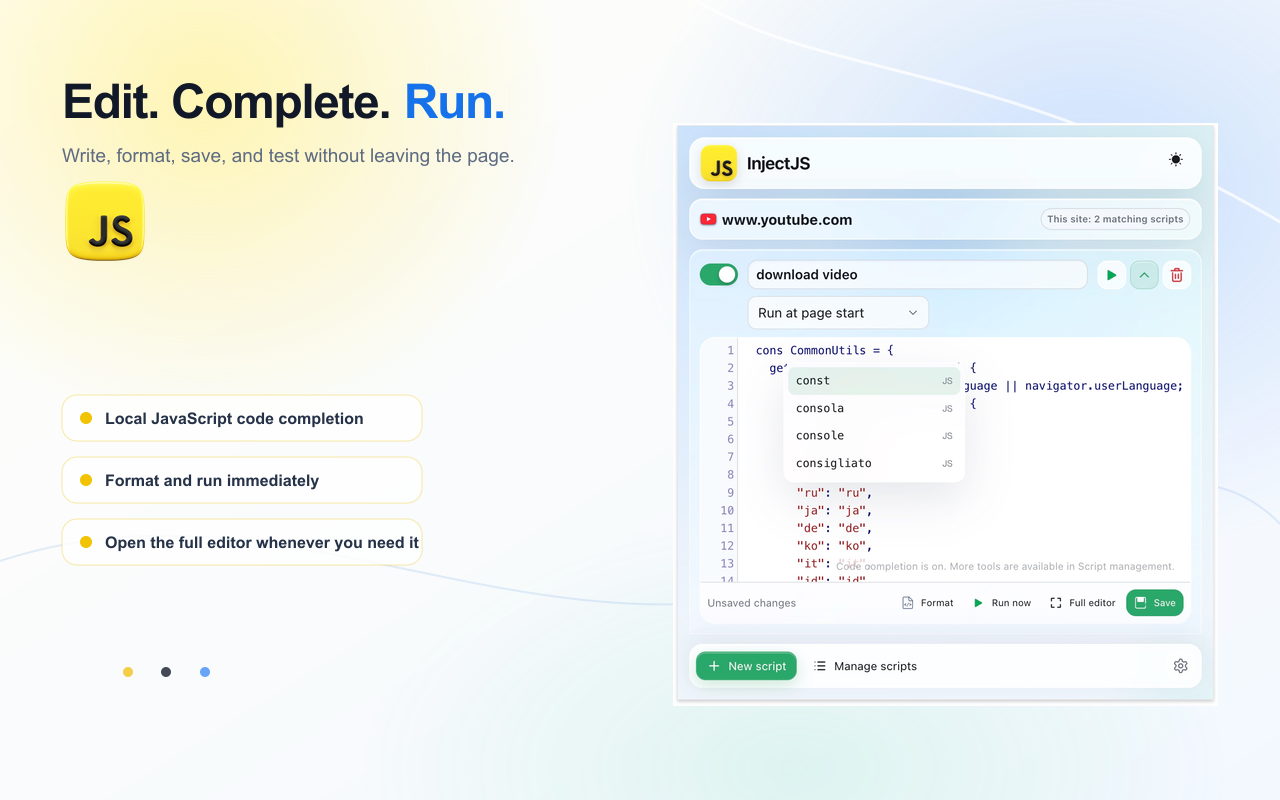Screen dimensions: 1280x800
Task: Place cursor on code line 'cons CommonUtils = {'
Action: pyautogui.click(x=825, y=351)
